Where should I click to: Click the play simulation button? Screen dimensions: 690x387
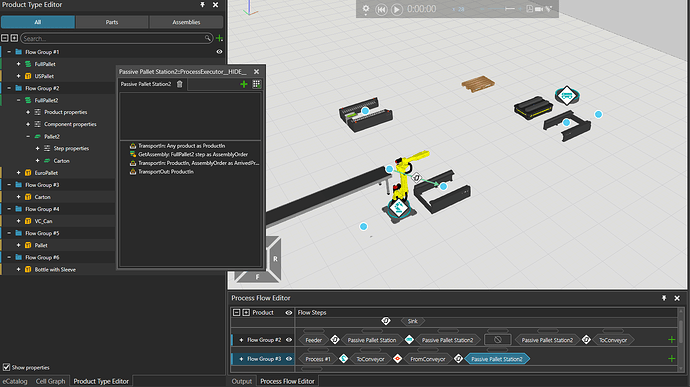pos(396,9)
